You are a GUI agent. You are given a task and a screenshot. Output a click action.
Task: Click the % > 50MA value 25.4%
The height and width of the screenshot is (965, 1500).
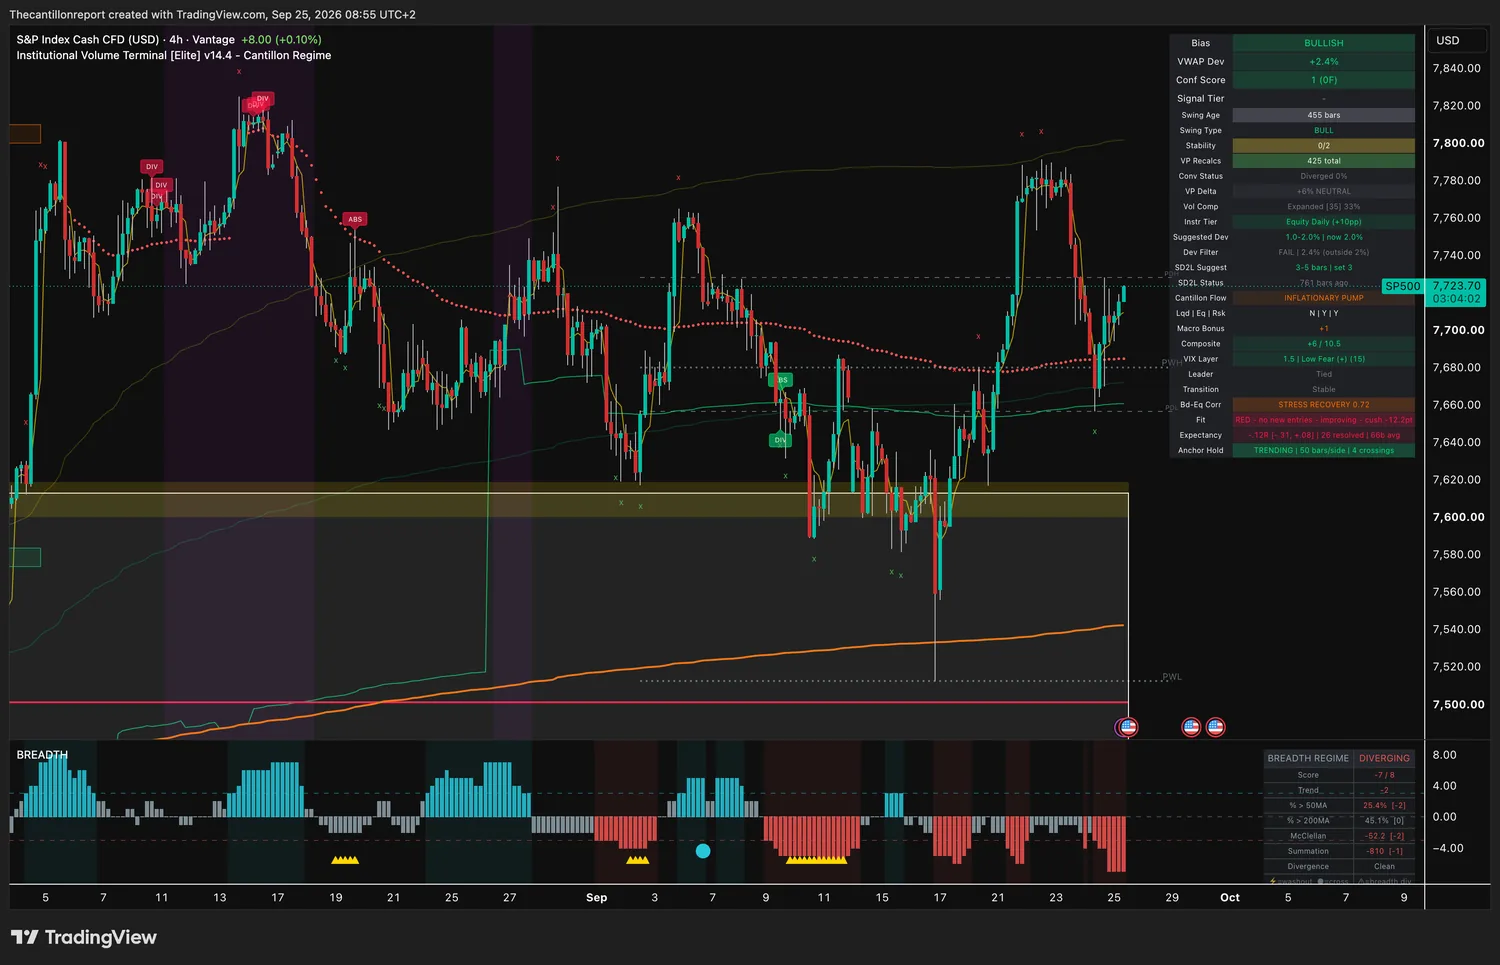coord(1384,806)
